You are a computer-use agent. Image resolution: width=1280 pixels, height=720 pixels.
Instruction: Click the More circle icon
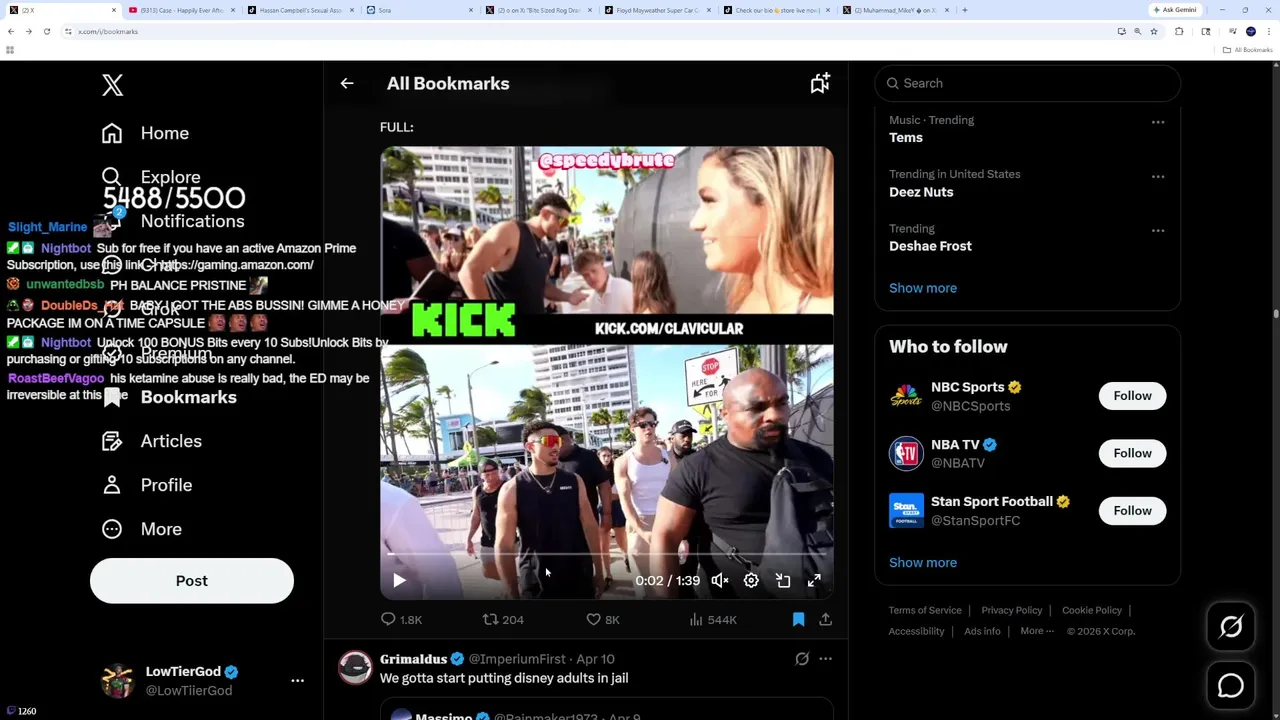(112, 529)
